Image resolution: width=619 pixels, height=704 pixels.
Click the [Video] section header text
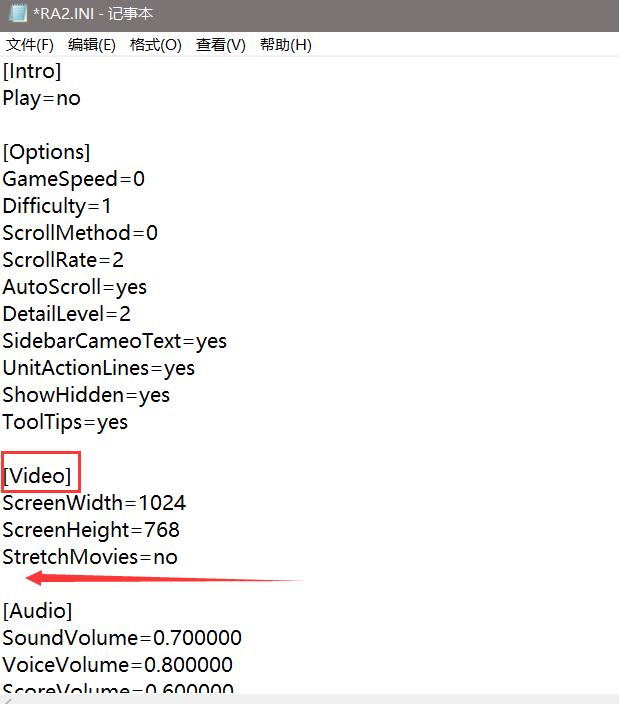coord(38,476)
